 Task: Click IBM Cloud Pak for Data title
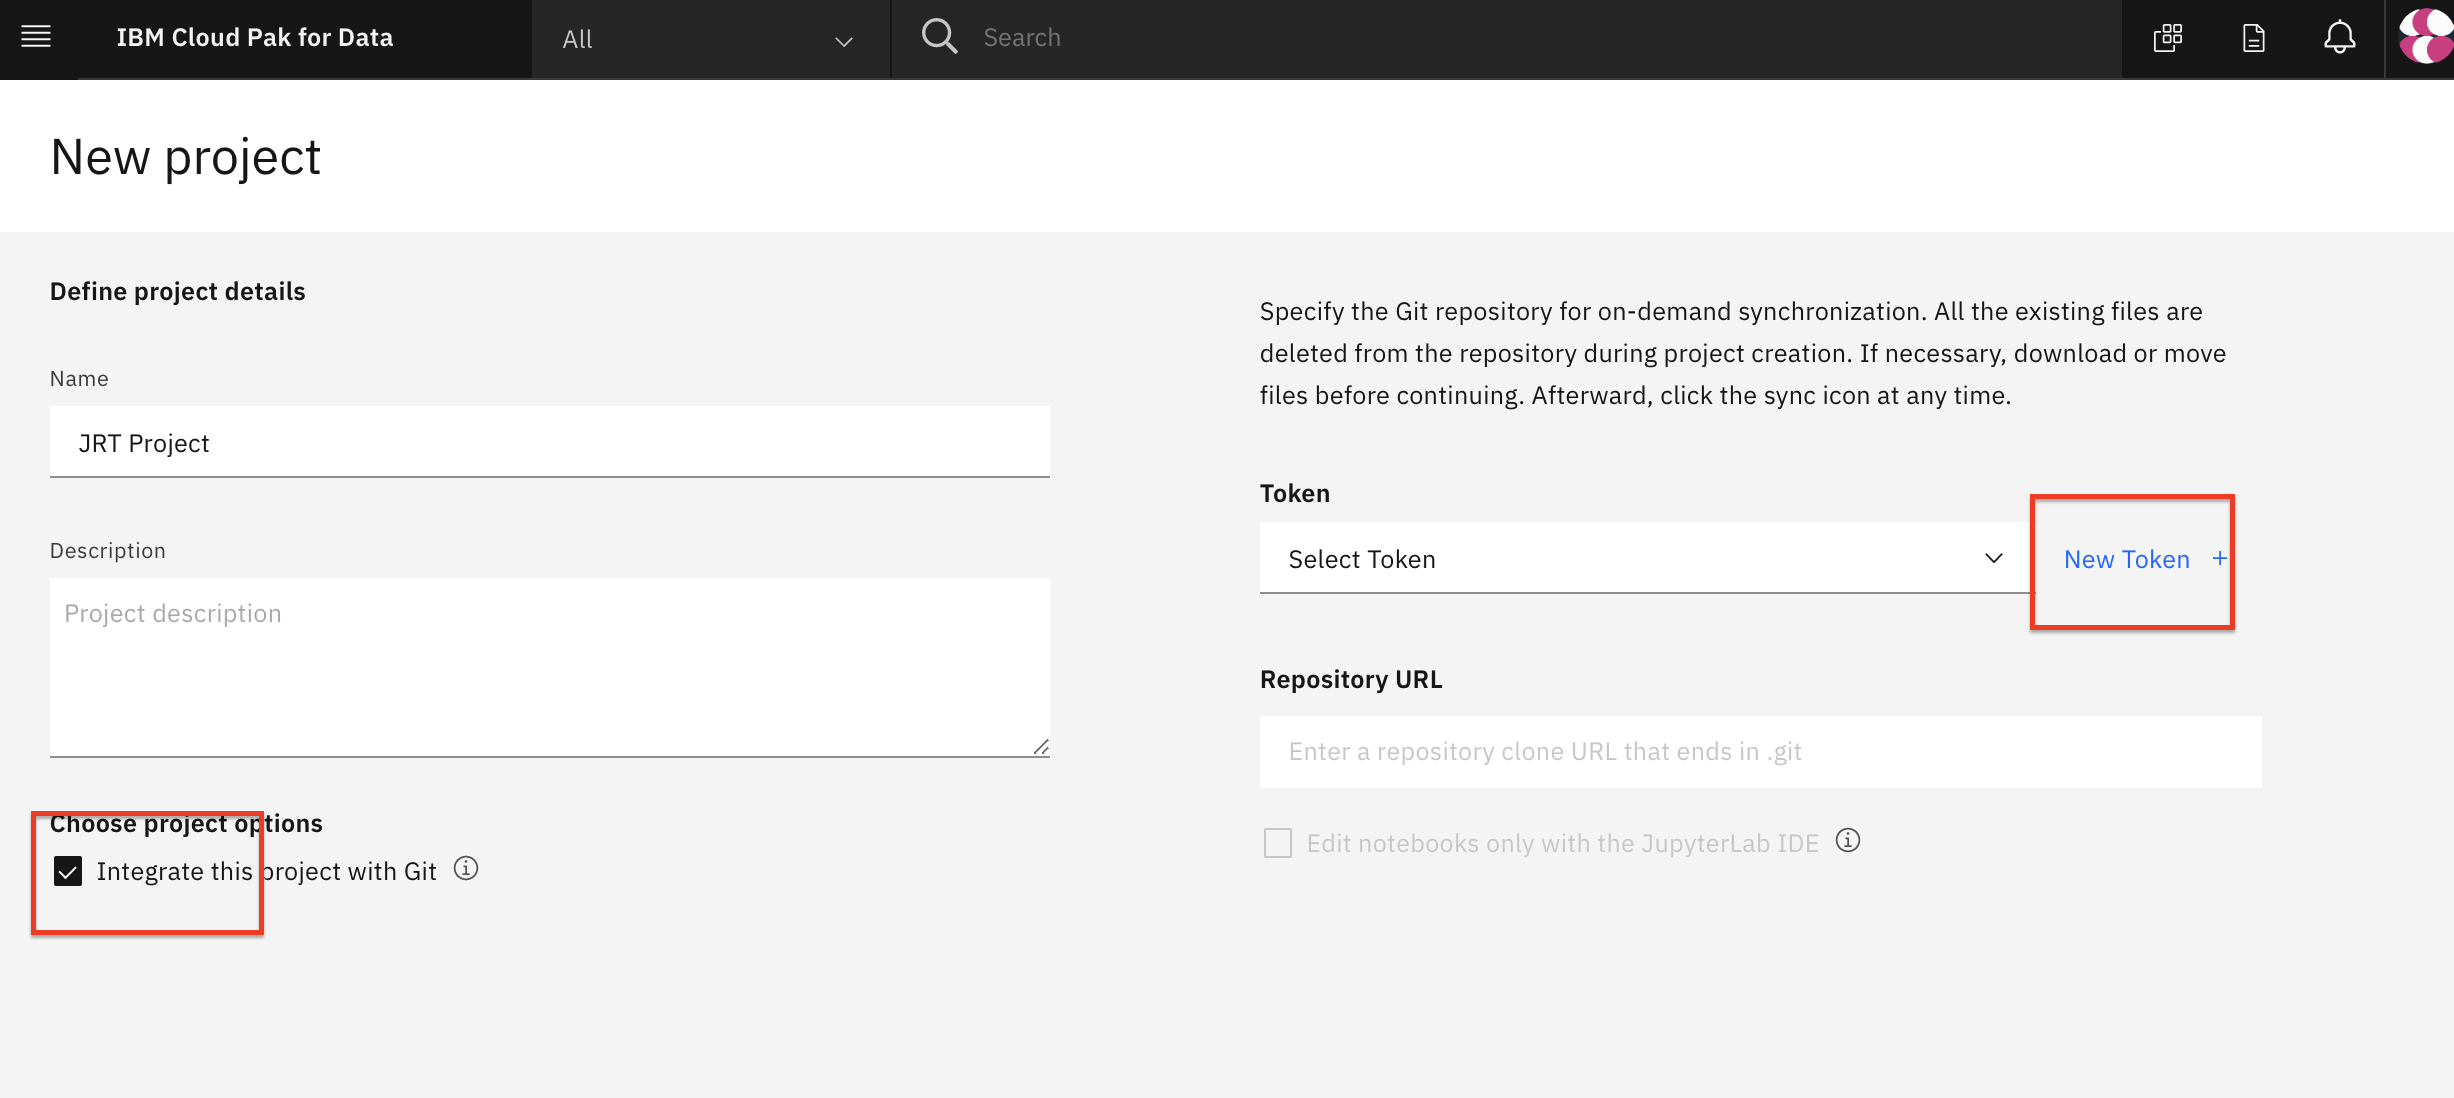255,38
